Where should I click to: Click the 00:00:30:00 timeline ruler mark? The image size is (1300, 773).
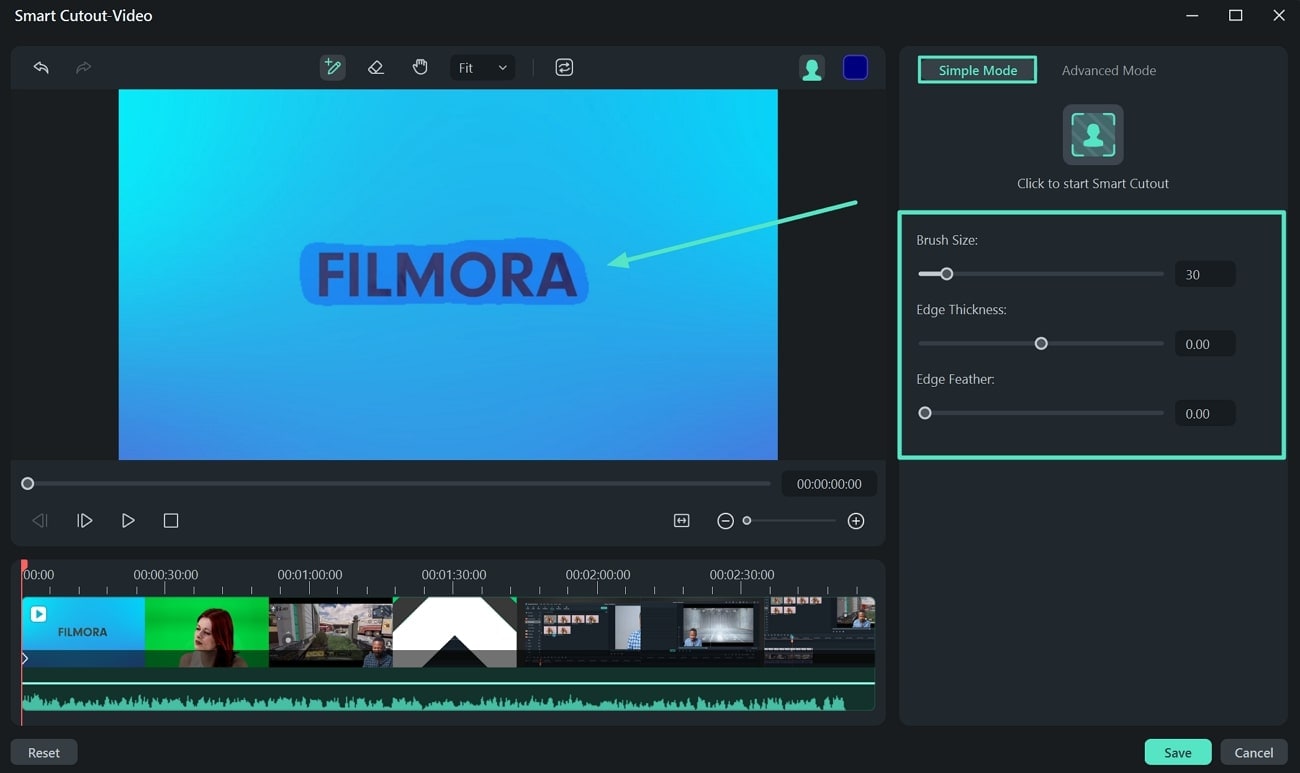coord(166,575)
